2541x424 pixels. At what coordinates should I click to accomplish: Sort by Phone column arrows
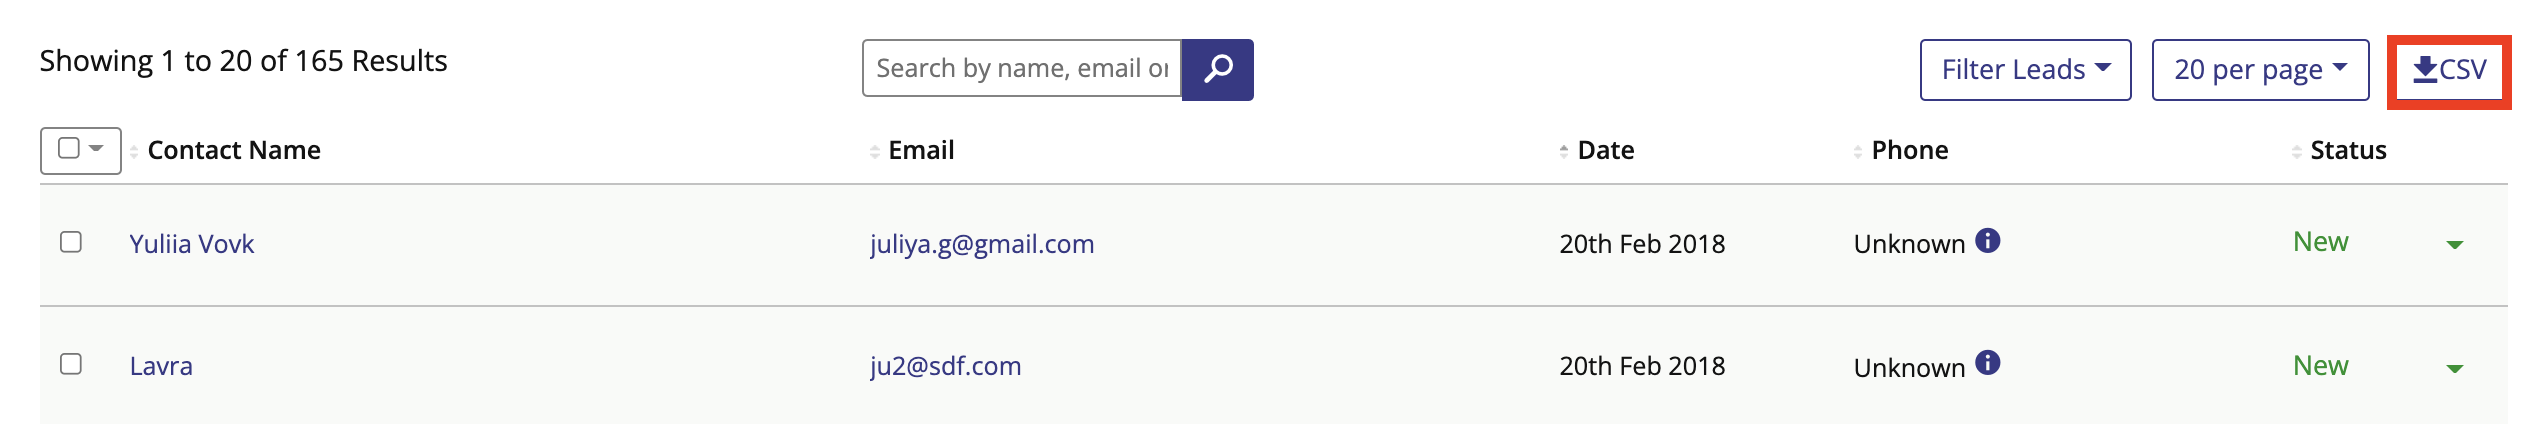[x=1858, y=151]
